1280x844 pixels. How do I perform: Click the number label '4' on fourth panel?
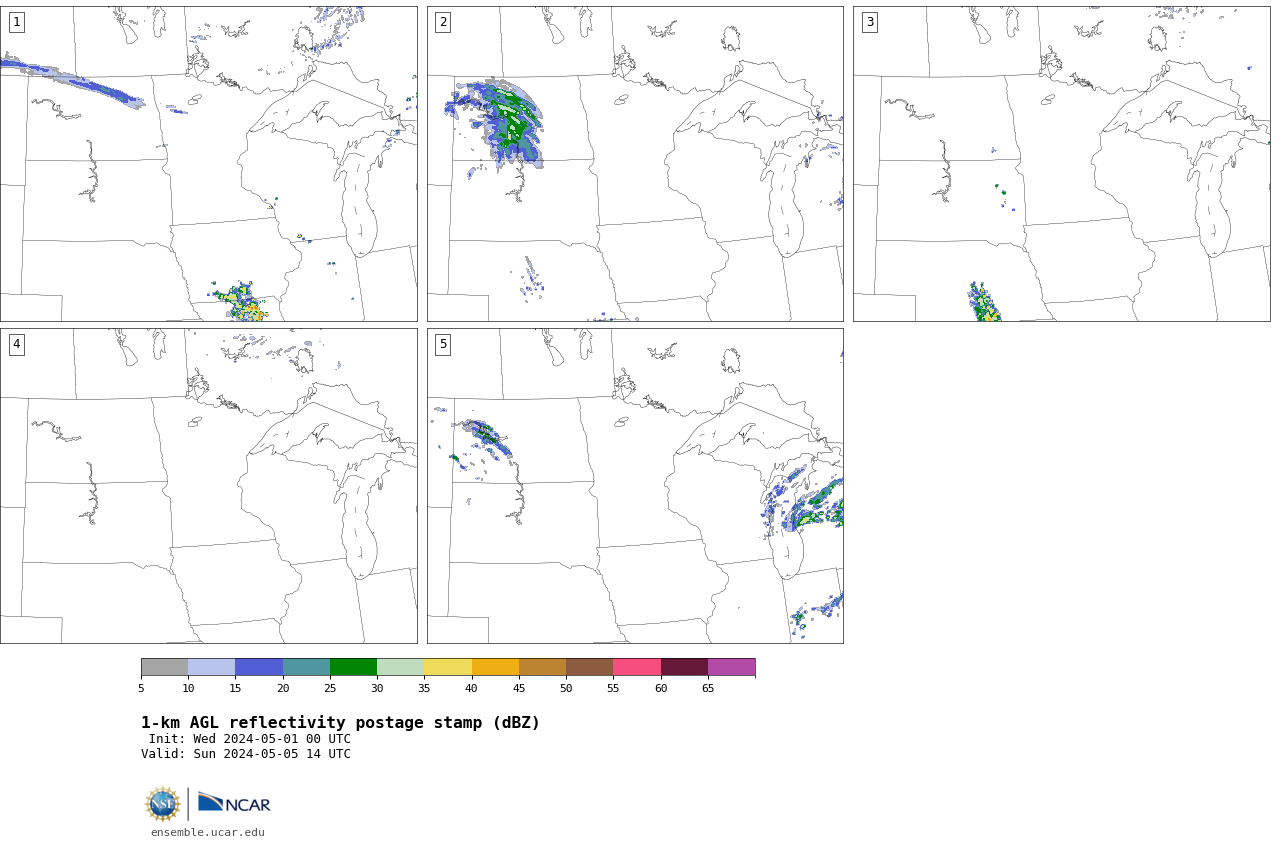tap(16, 344)
